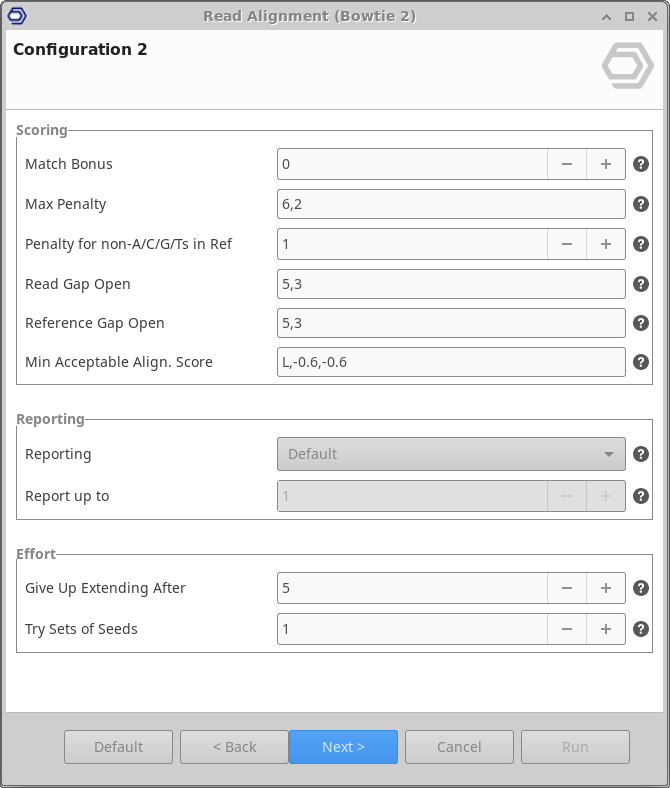
Task: Decrease Match Bonus with minus button
Action: coord(567,164)
